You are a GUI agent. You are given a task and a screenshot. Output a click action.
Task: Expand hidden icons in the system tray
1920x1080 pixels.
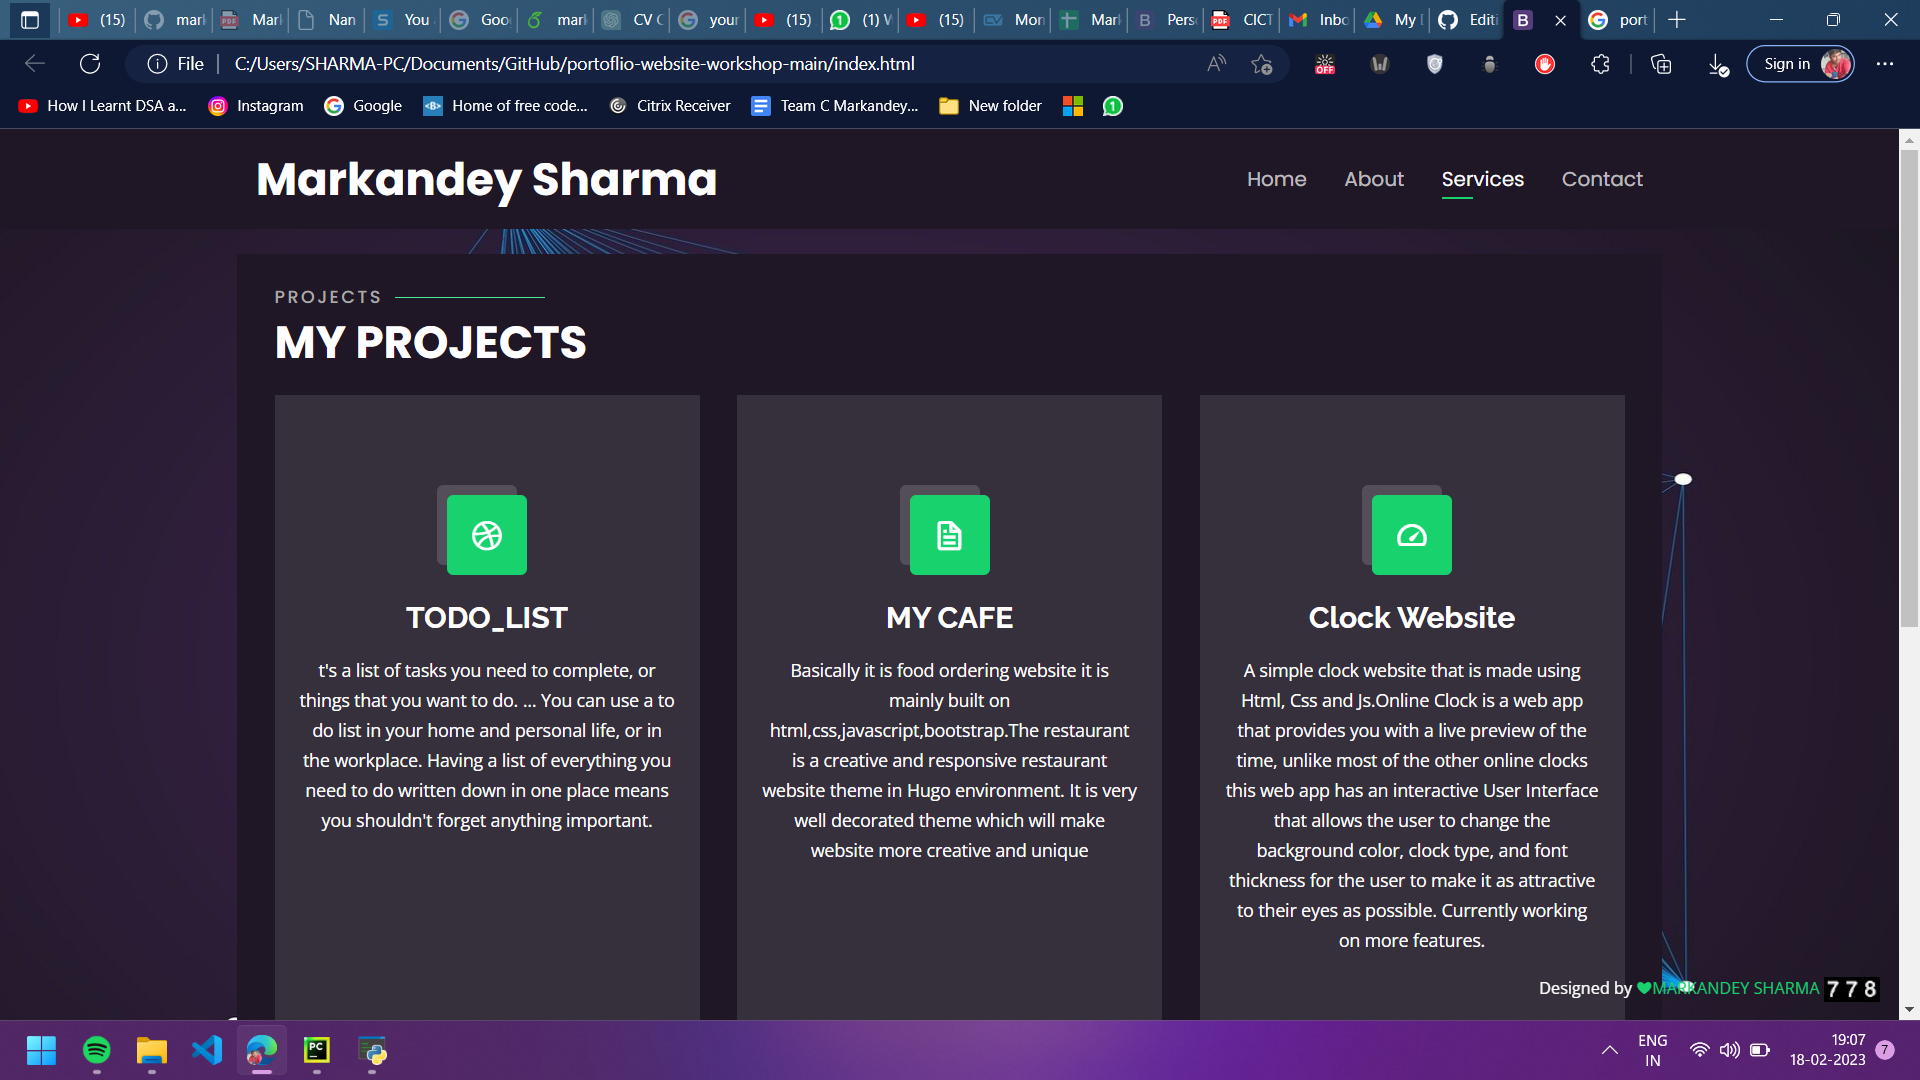coord(1610,1050)
